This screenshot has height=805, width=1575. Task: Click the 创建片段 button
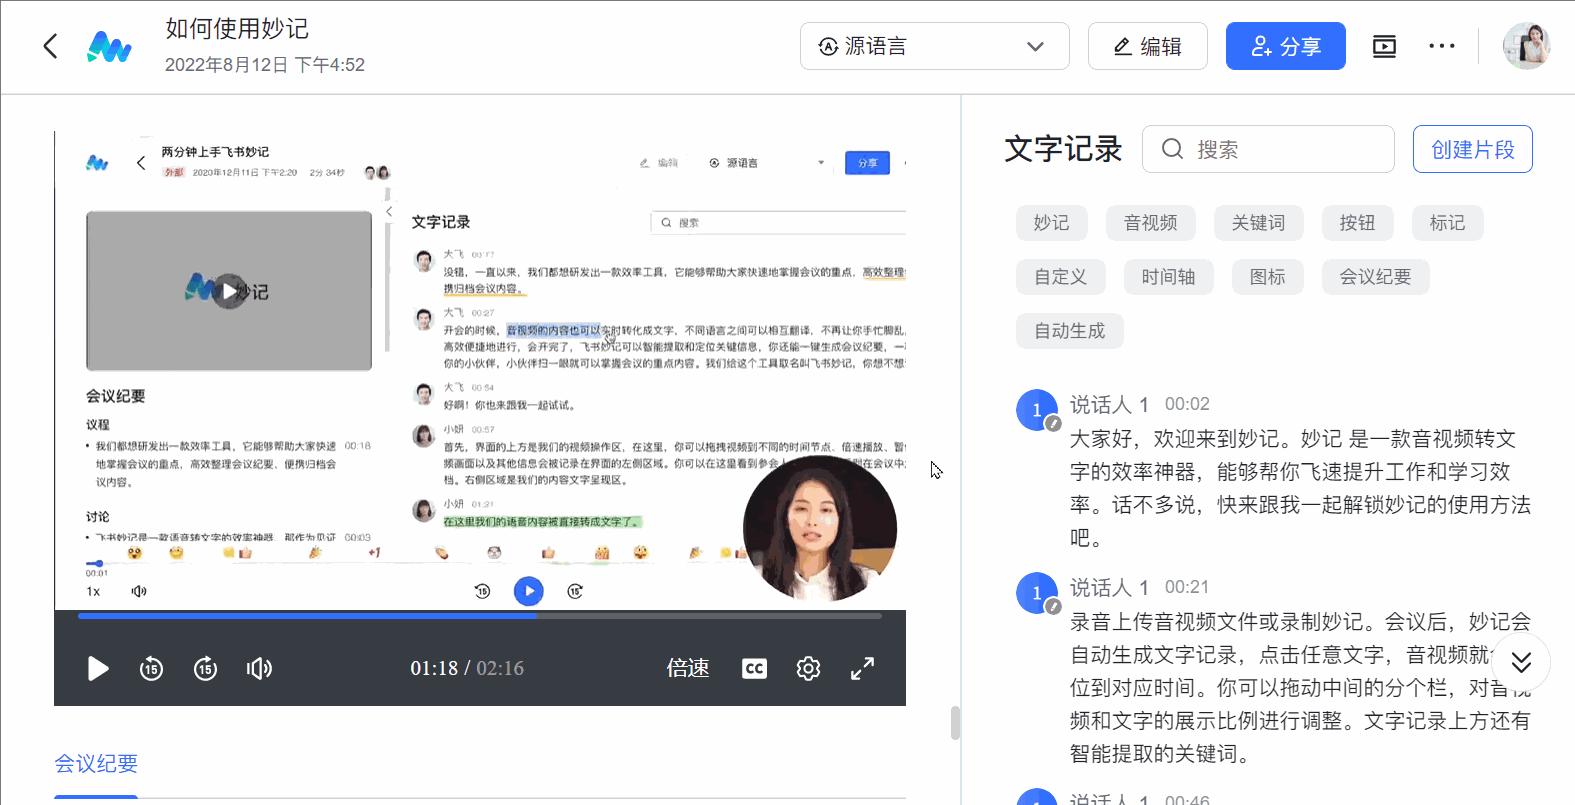pos(1472,149)
